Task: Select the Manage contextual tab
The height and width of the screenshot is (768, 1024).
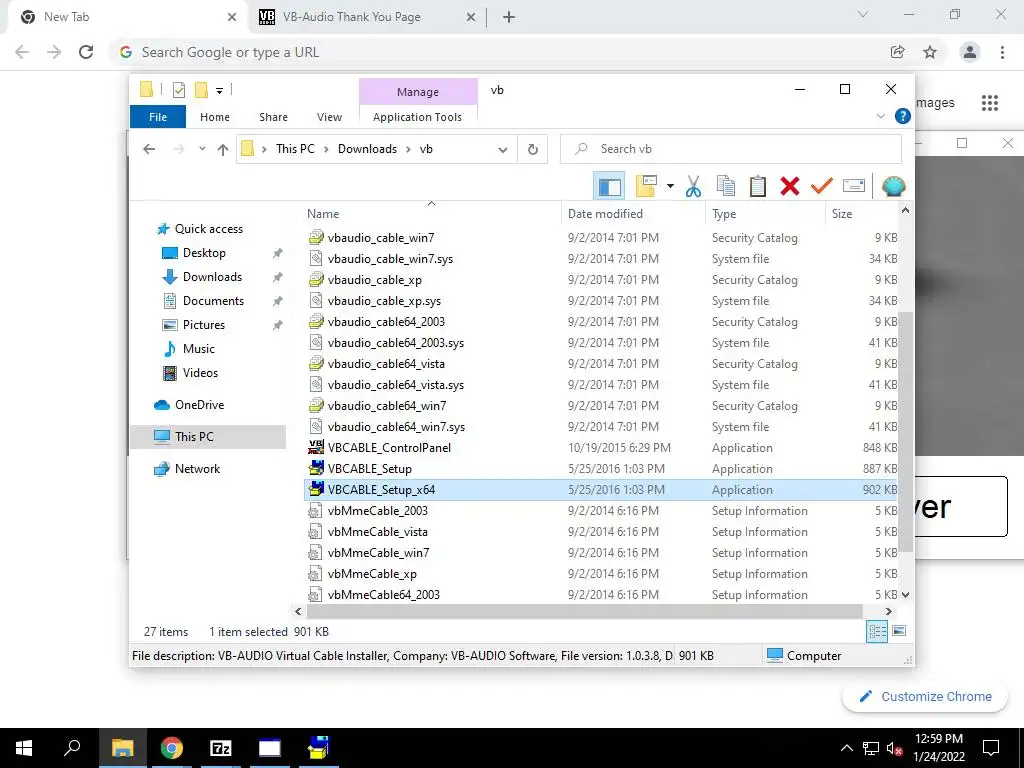Action: click(418, 92)
